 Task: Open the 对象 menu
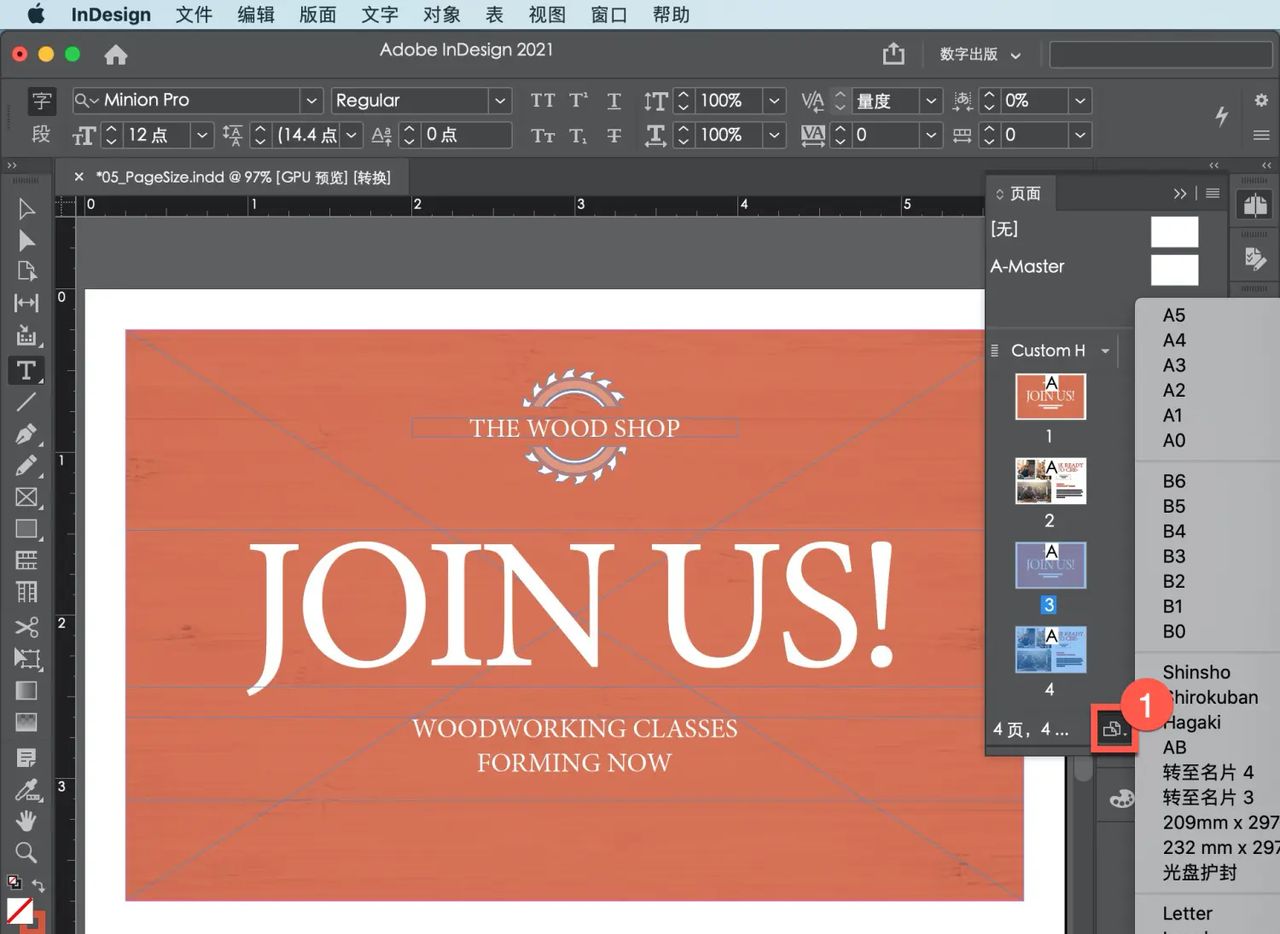[441, 15]
